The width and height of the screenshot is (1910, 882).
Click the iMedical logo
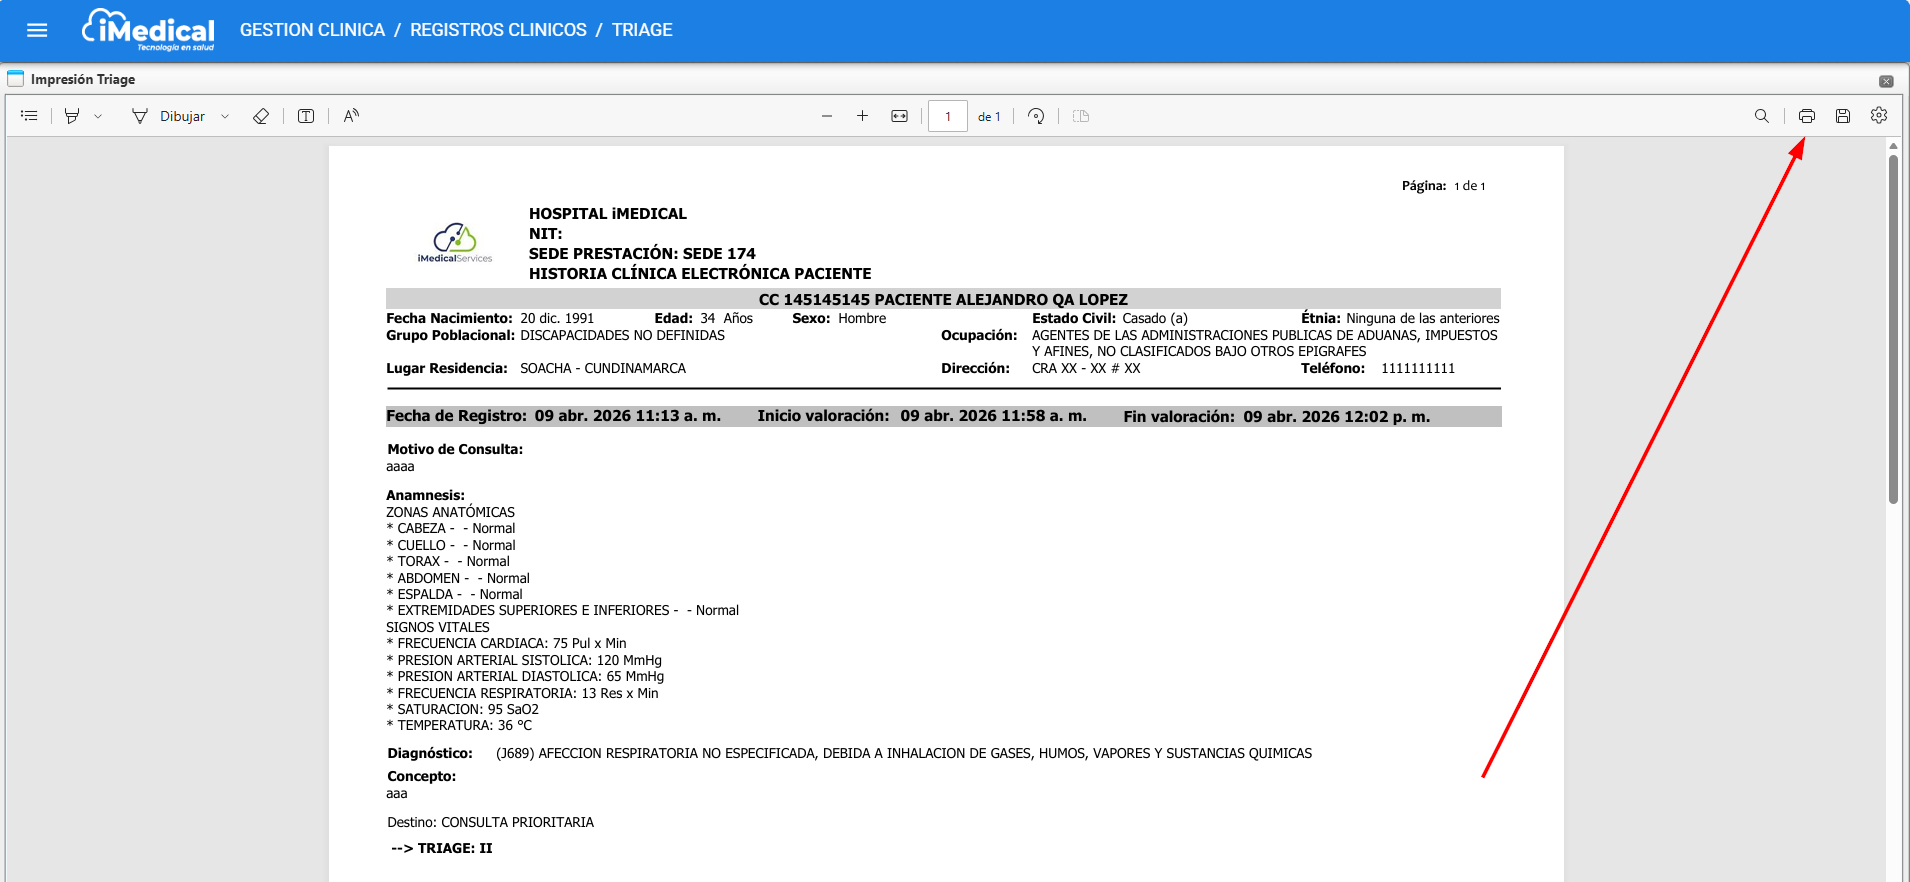click(148, 30)
